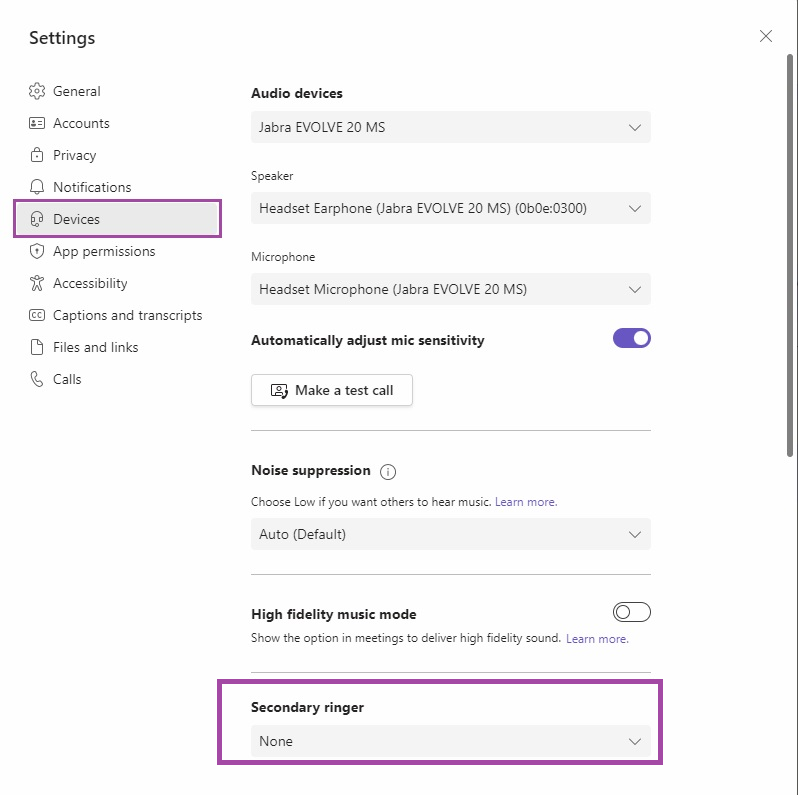Disable Automatically adjust mic sensitivity toggle
798x795 pixels.
click(x=632, y=338)
